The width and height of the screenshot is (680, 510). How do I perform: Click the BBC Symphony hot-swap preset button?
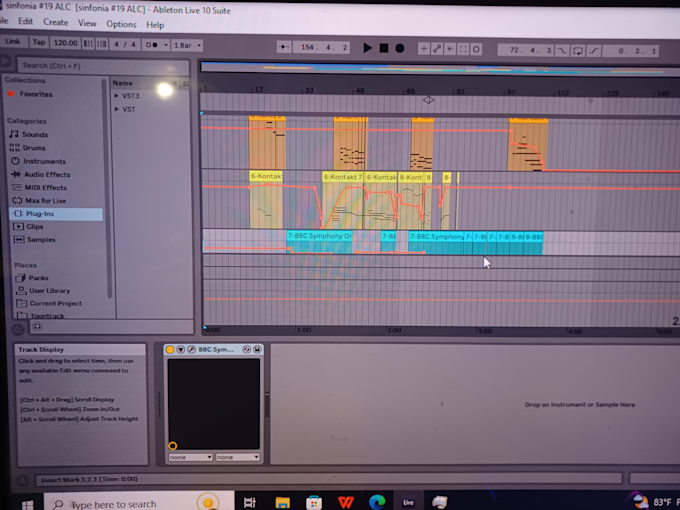247,349
